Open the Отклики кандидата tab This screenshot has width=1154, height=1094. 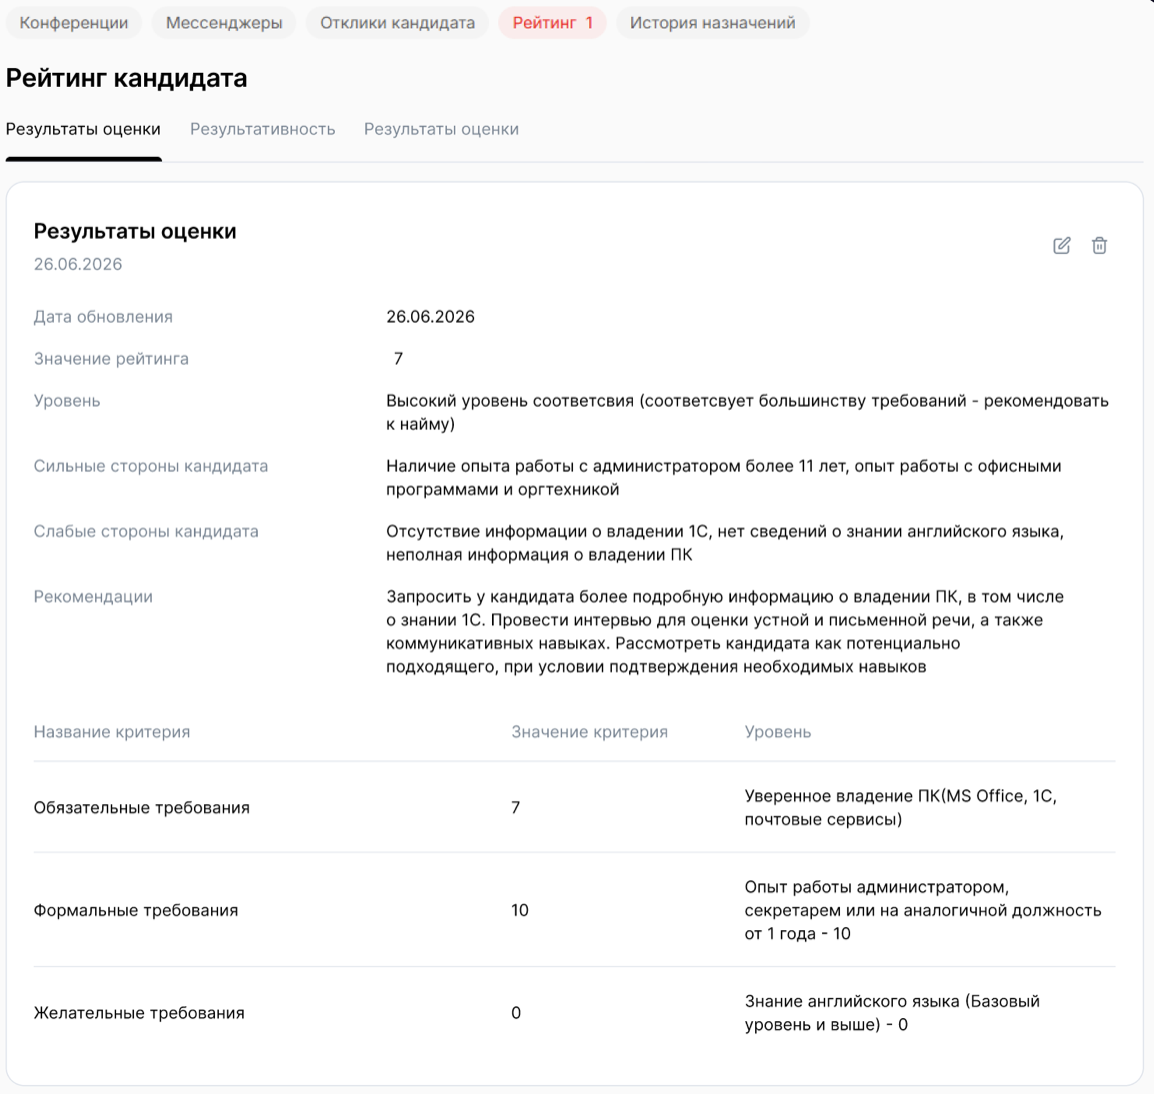[397, 23]
